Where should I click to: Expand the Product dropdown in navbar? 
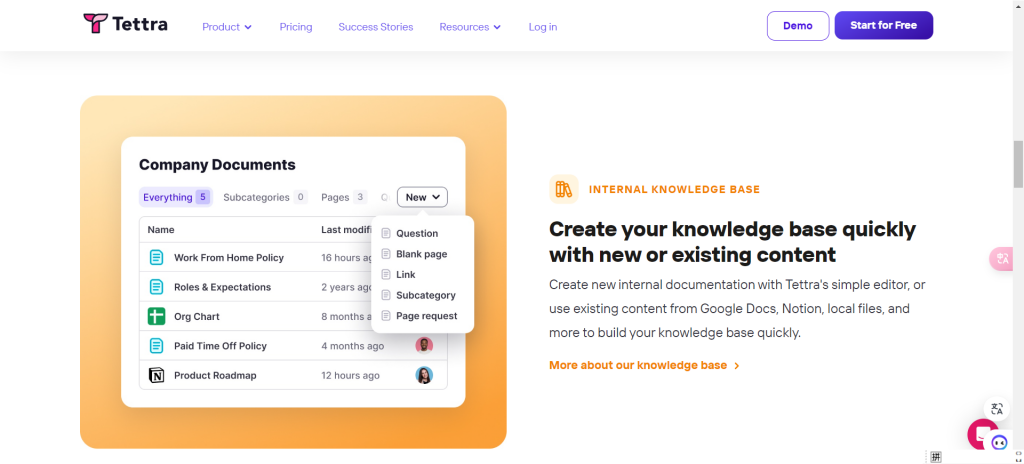click(x=227, y=27)
